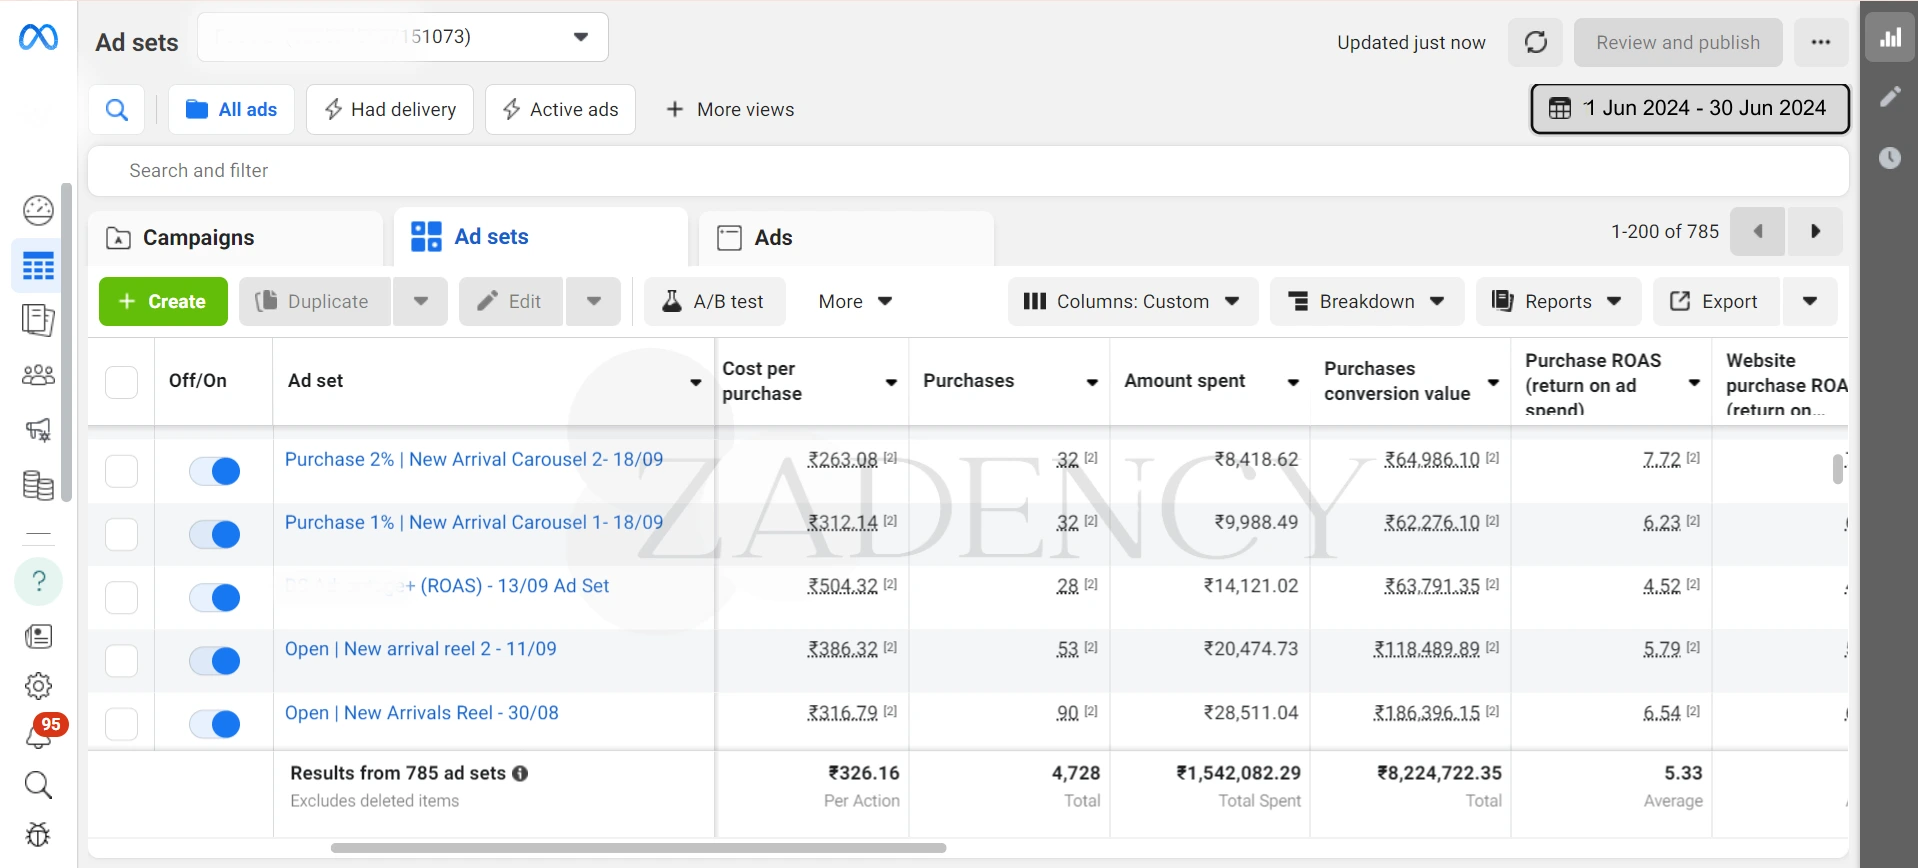This screenshot has width=1918, height=868.
Task: Open Ads reporting document icon in sidebar
Action: tap(38, 320)
